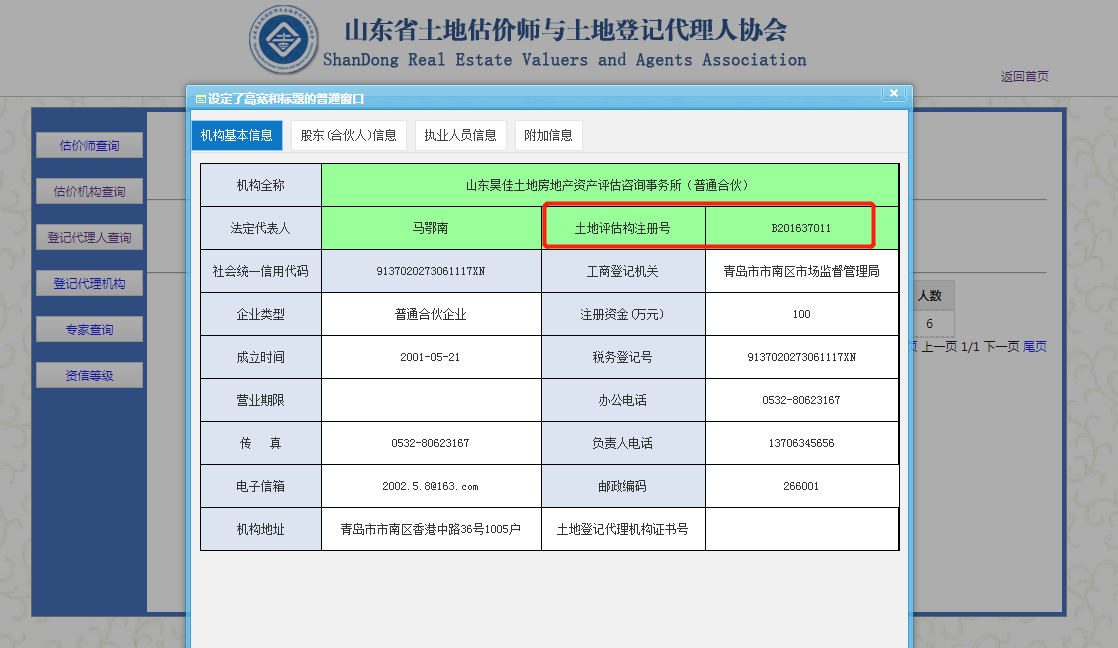Click the dialog title bar window icon
This screenshot has height=648, width=1118.
[x=200, y=99]
